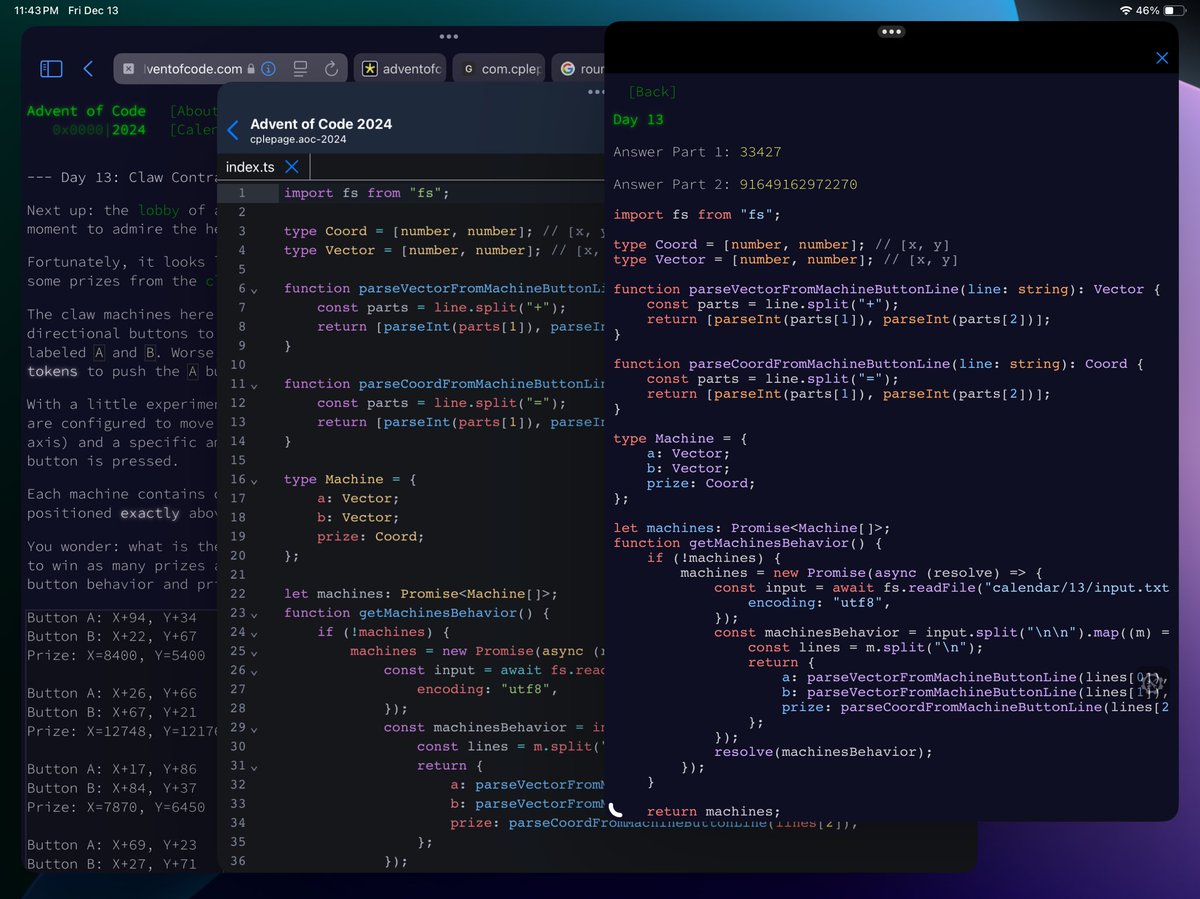Click 'return machines;' in preview
The width and height of the screenshot is (1200, 899).
[713, 812]
